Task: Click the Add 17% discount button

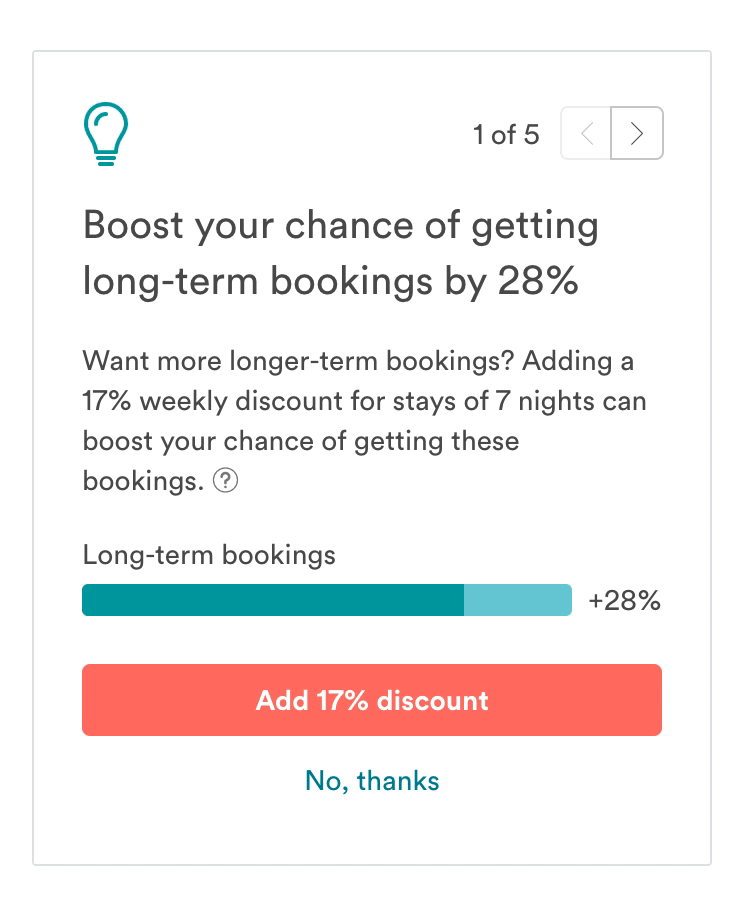Action: pos(372,700)
